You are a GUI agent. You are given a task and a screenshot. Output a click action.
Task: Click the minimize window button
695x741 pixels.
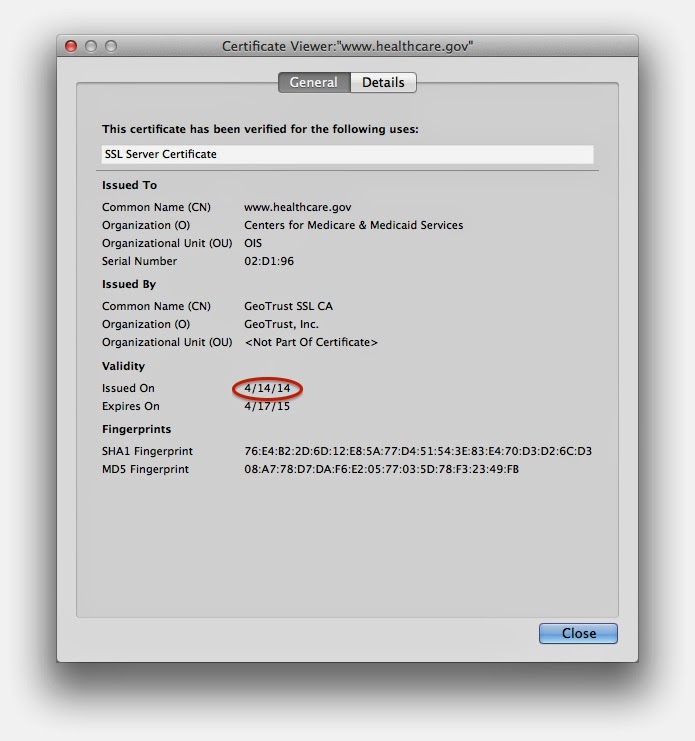[x=91, y=46]
